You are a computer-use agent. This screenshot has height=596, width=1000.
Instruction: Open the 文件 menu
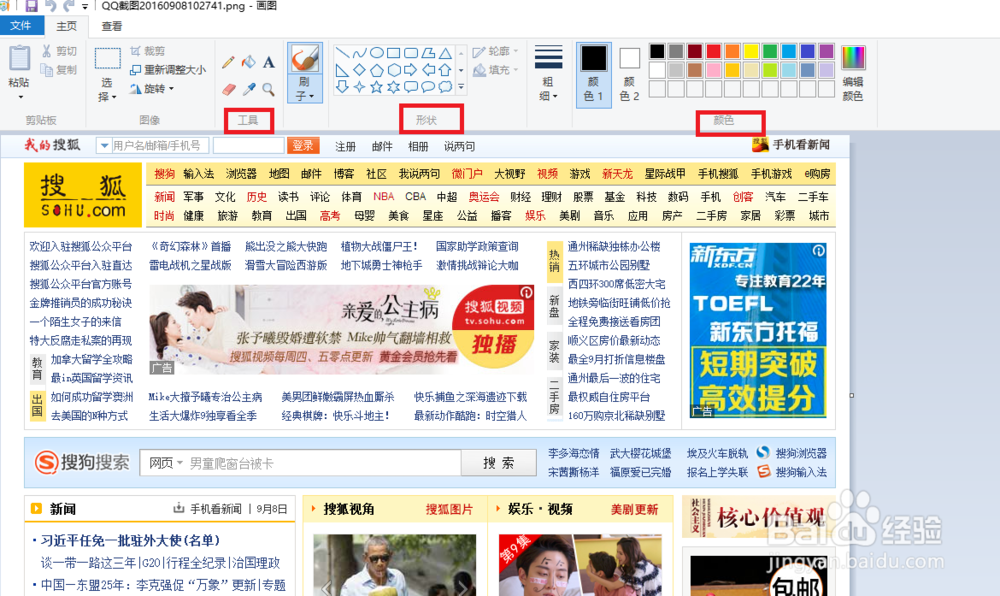point(20,25)
